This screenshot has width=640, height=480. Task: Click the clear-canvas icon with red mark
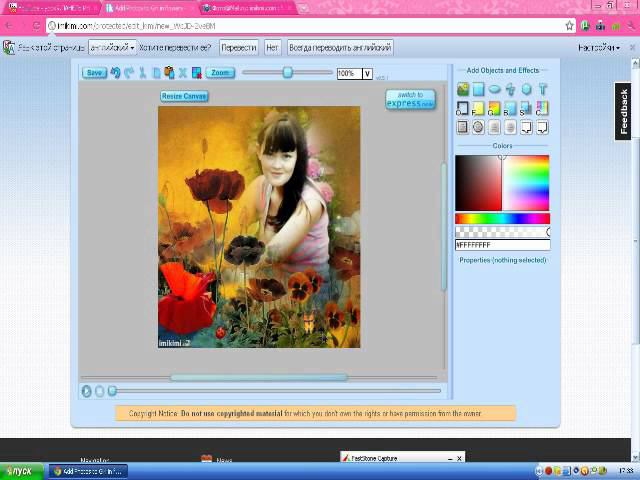197,73
